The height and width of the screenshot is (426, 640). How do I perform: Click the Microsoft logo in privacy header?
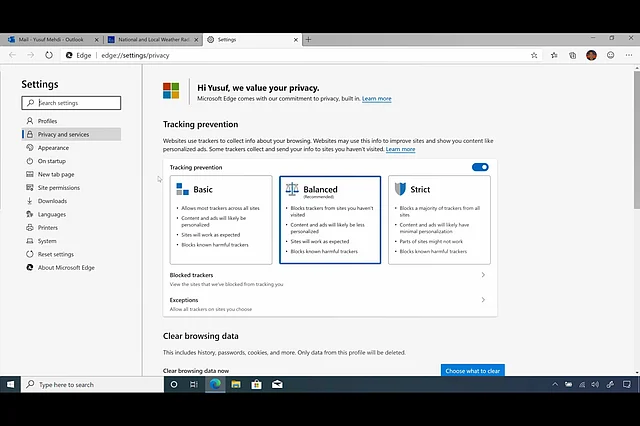coord(171,91)
